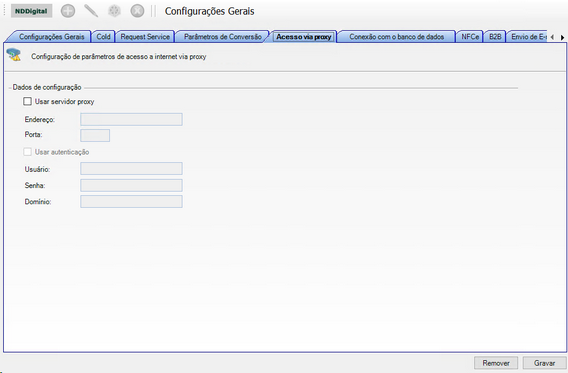Switch to the NFCe tab
The width and height of the screenshot is (568, 373).
tap(470, 37)
